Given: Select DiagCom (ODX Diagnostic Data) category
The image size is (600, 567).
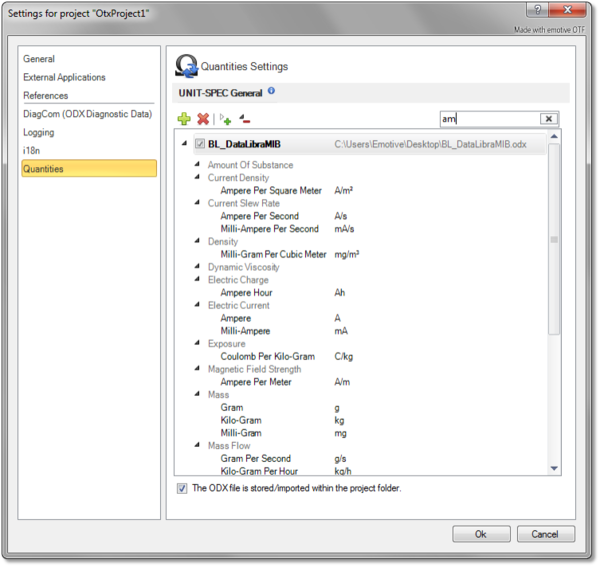Looking at the screenshot, I should tap(87, 114).
